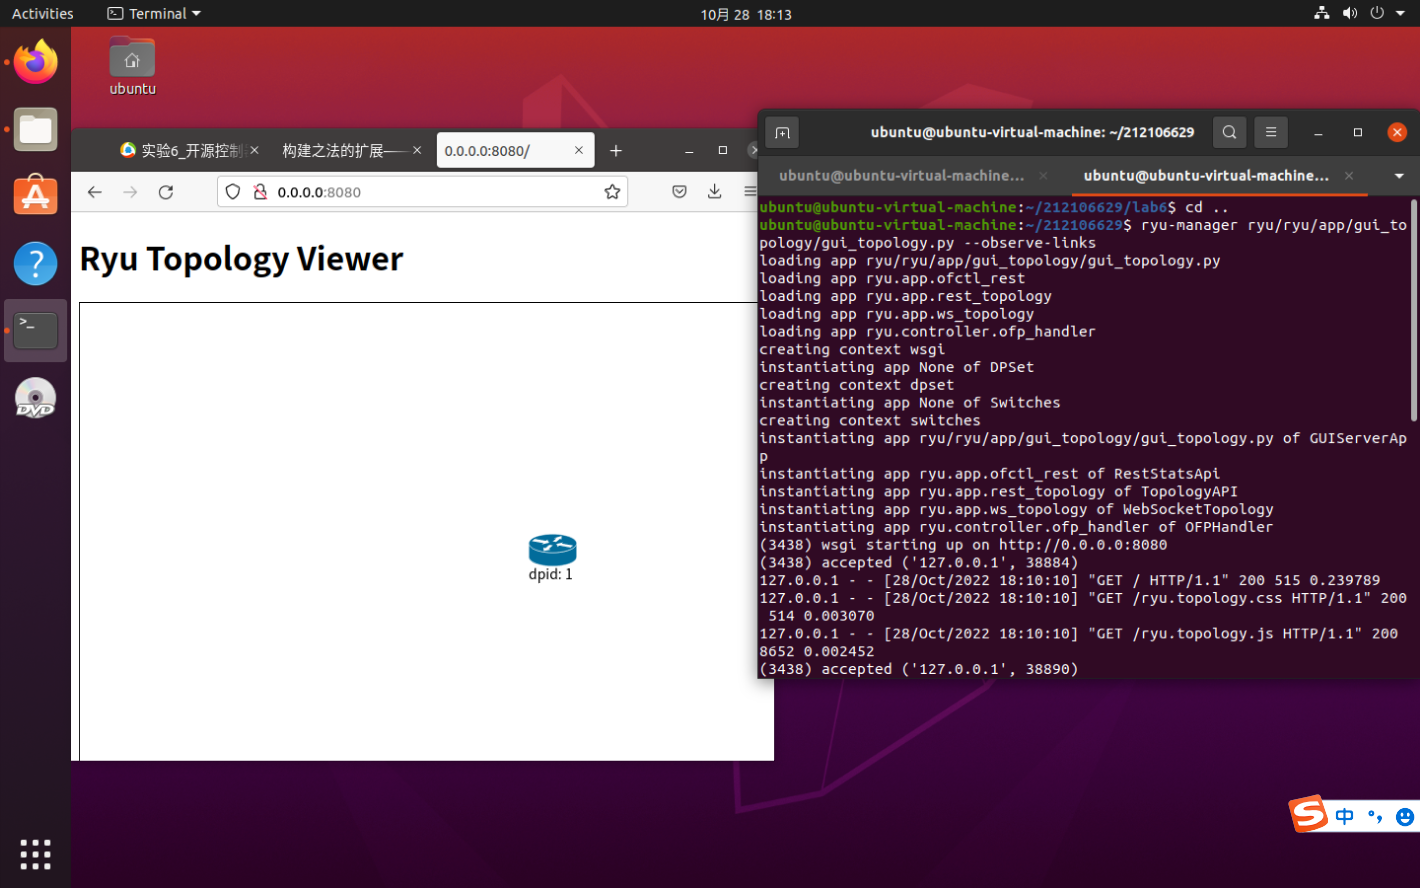Click the dpid: 1 label under the switch
Image resolution: width=1420 pixels, height=888 pixels.
pyautogui.click(x=551, y=575)
